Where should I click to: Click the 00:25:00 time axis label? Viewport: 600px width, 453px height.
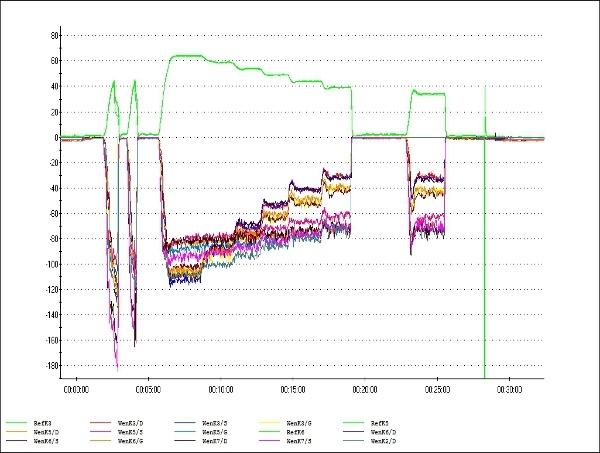pos(437,390)
